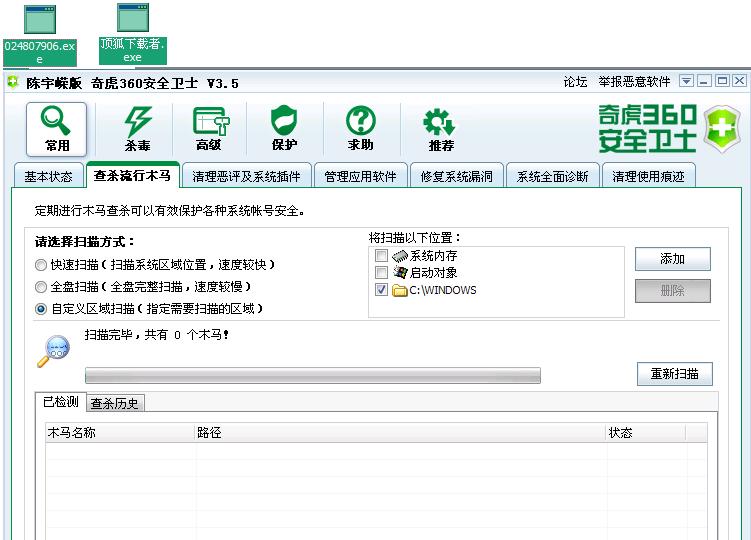Sort by 木马名称 column header
This screenshot has height=540, width=751.
click(120, 433)
